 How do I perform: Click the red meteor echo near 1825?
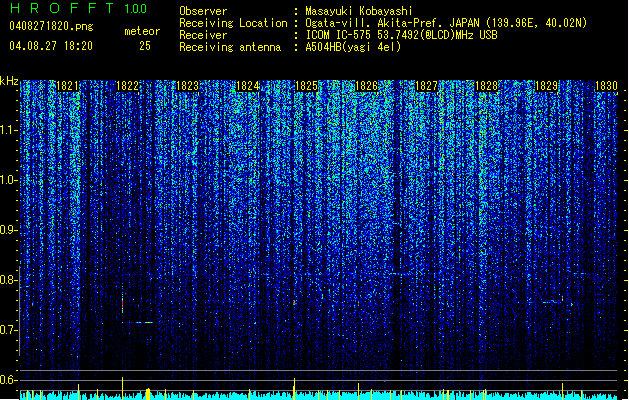click(x=294, y=303)
